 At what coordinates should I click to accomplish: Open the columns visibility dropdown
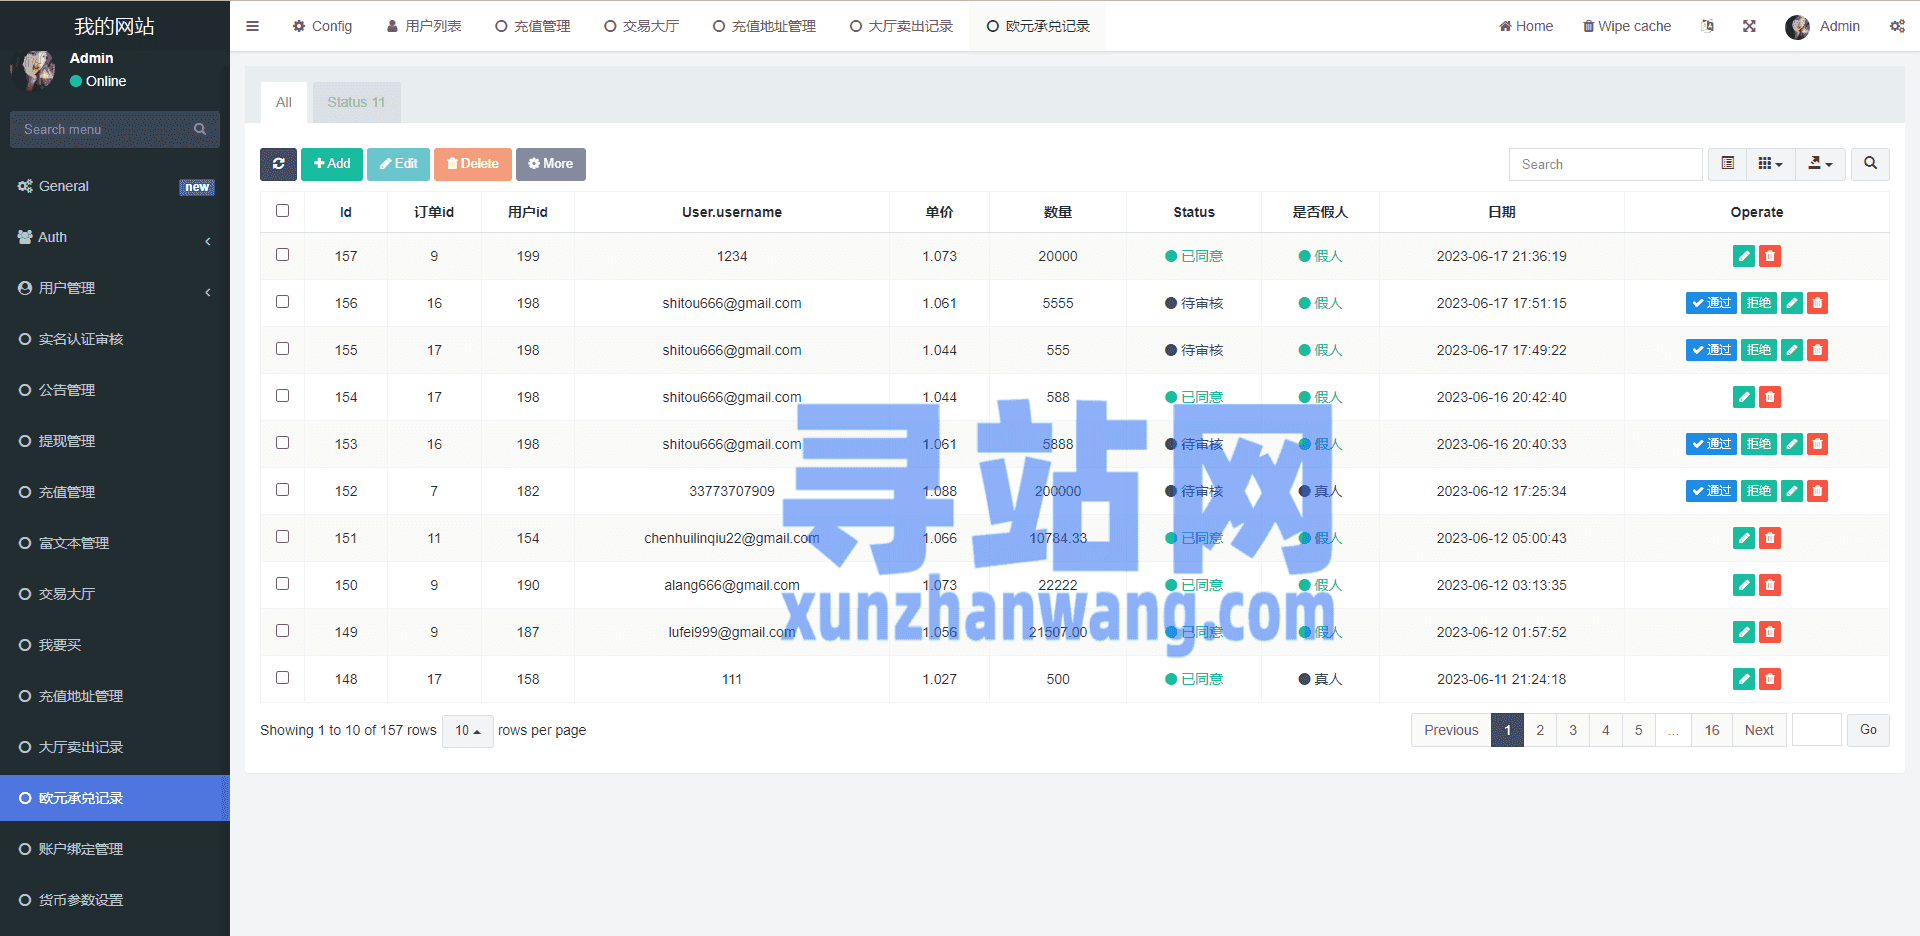[1770, 164]
